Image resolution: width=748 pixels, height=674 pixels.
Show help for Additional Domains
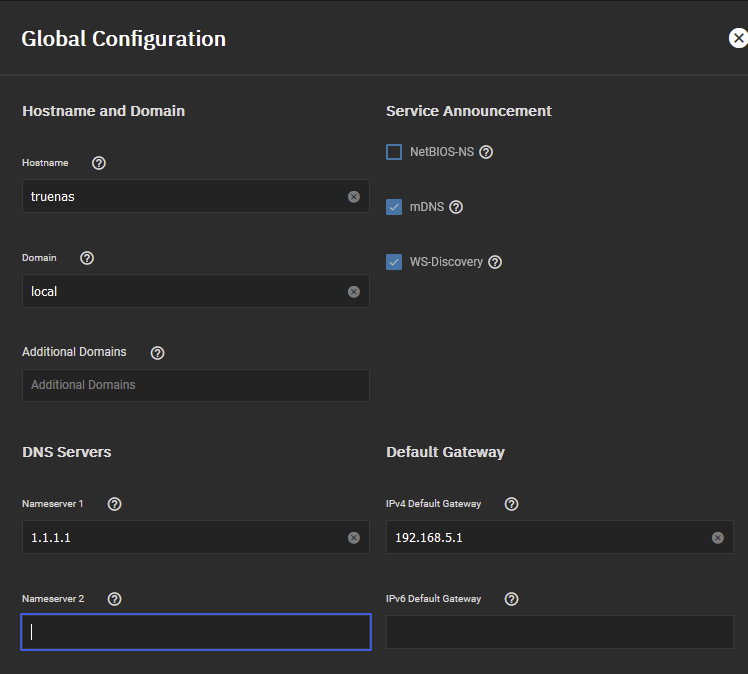tap(157, 353)
